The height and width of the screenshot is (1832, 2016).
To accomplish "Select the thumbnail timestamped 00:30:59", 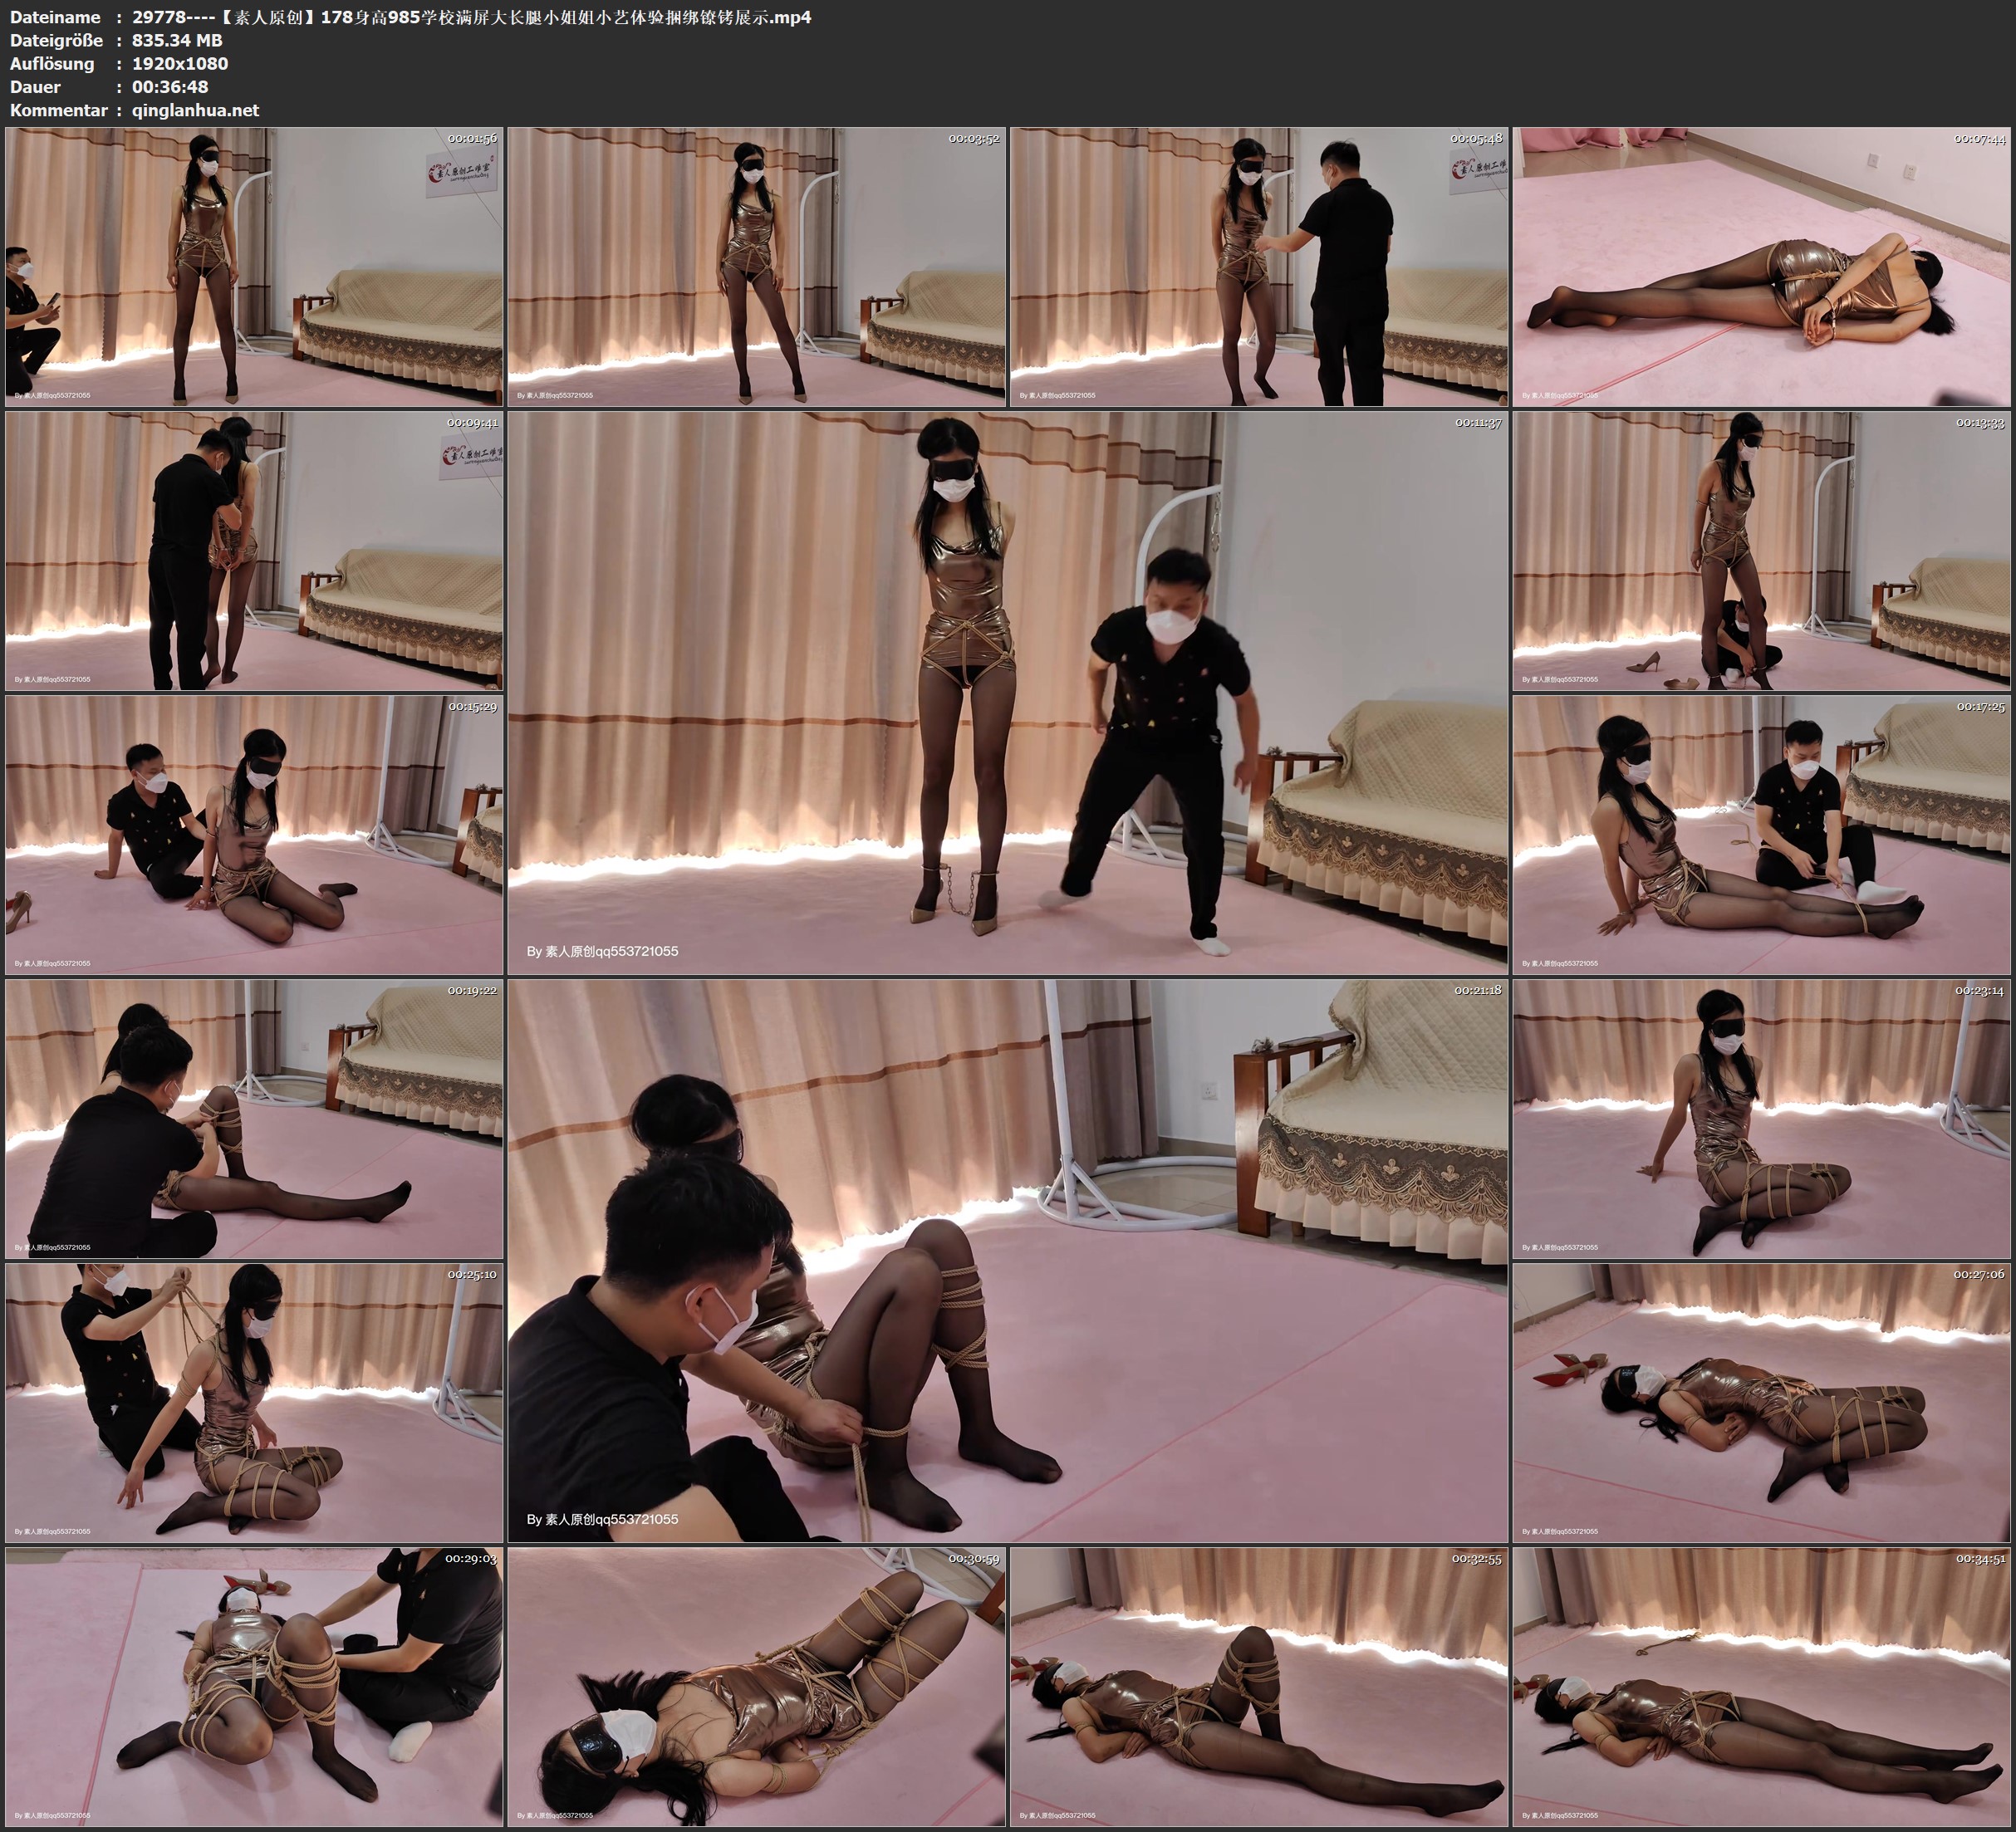I will (757, 1686).
